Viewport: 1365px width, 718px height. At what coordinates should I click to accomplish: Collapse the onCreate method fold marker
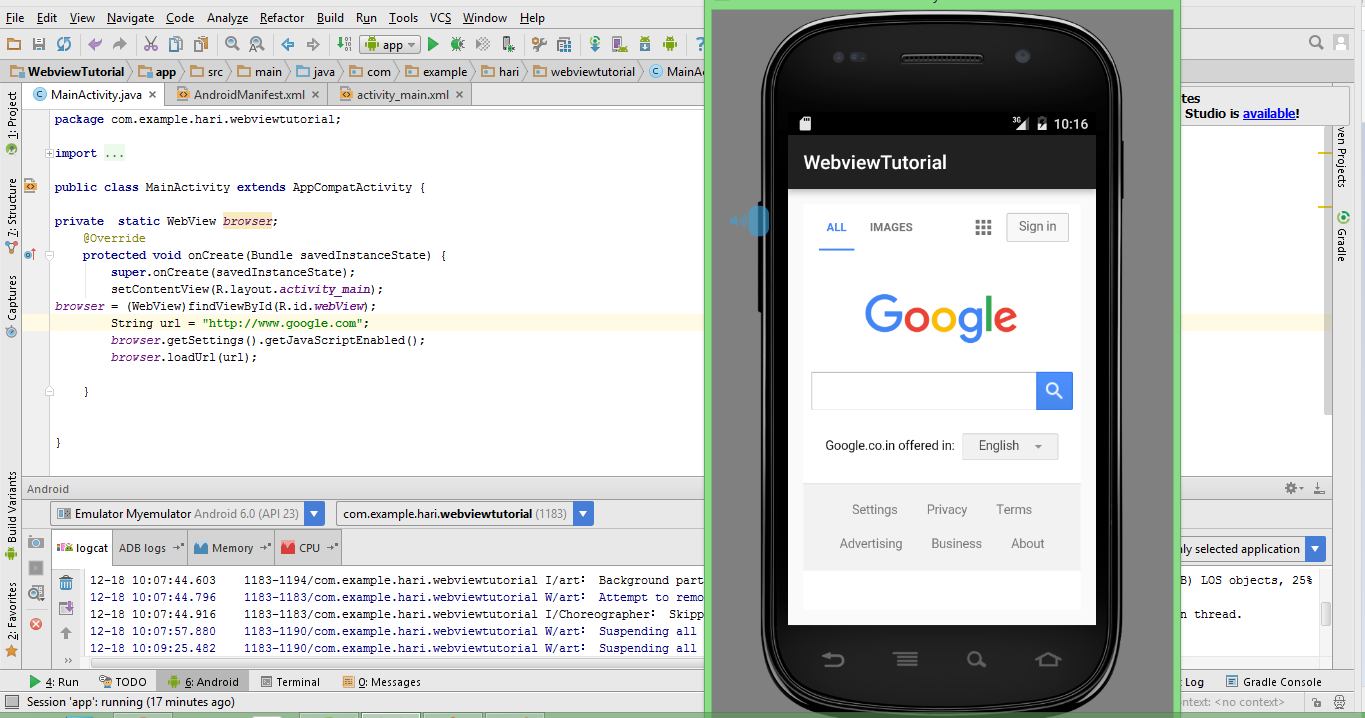pyautogui.click(x=48, y=255)
